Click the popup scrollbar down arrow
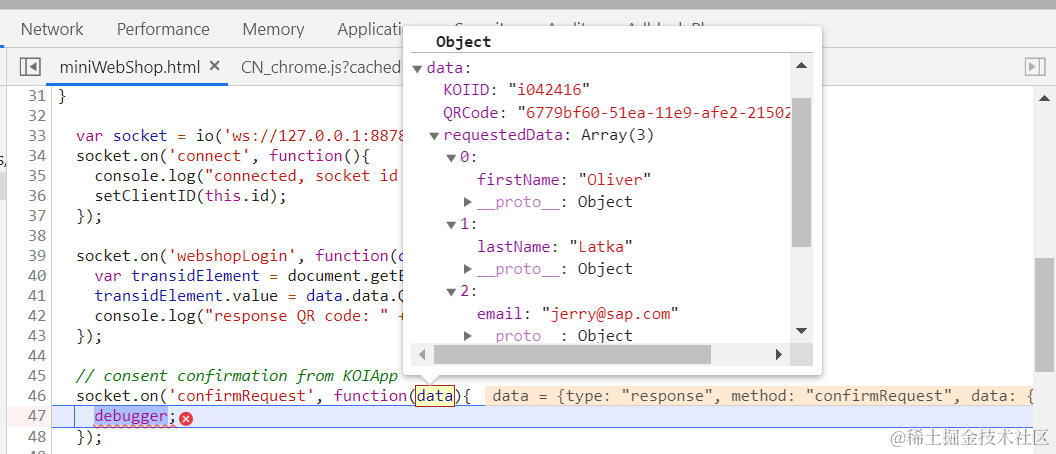1056x454 pixels. [801, 331]
